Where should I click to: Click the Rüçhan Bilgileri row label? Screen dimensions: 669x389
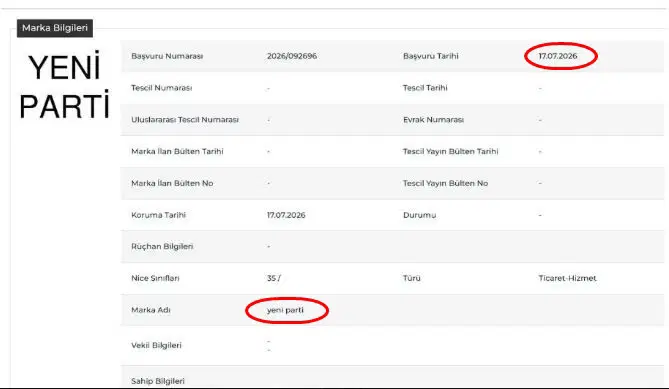point(162,247)
